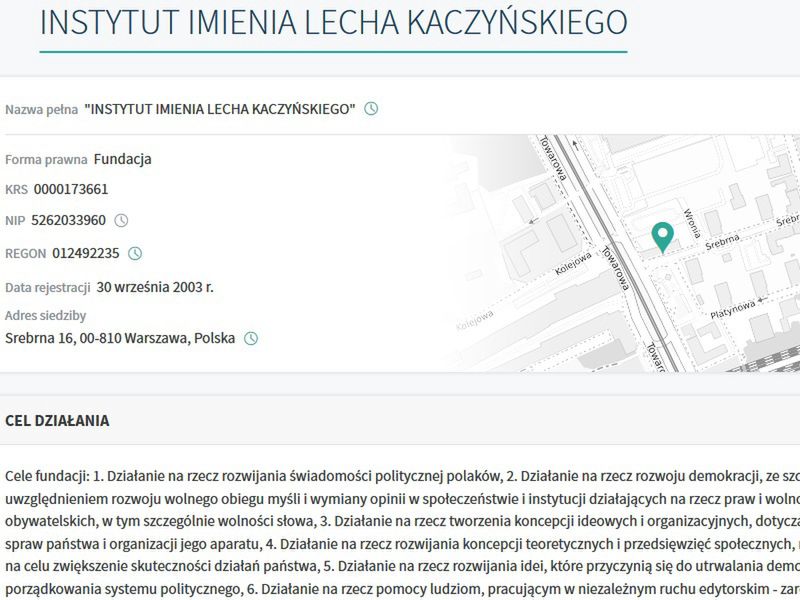Open history clock icon beside Nazwa pełna
Viewport: 800px width, 600px height.
pos(371,109)
